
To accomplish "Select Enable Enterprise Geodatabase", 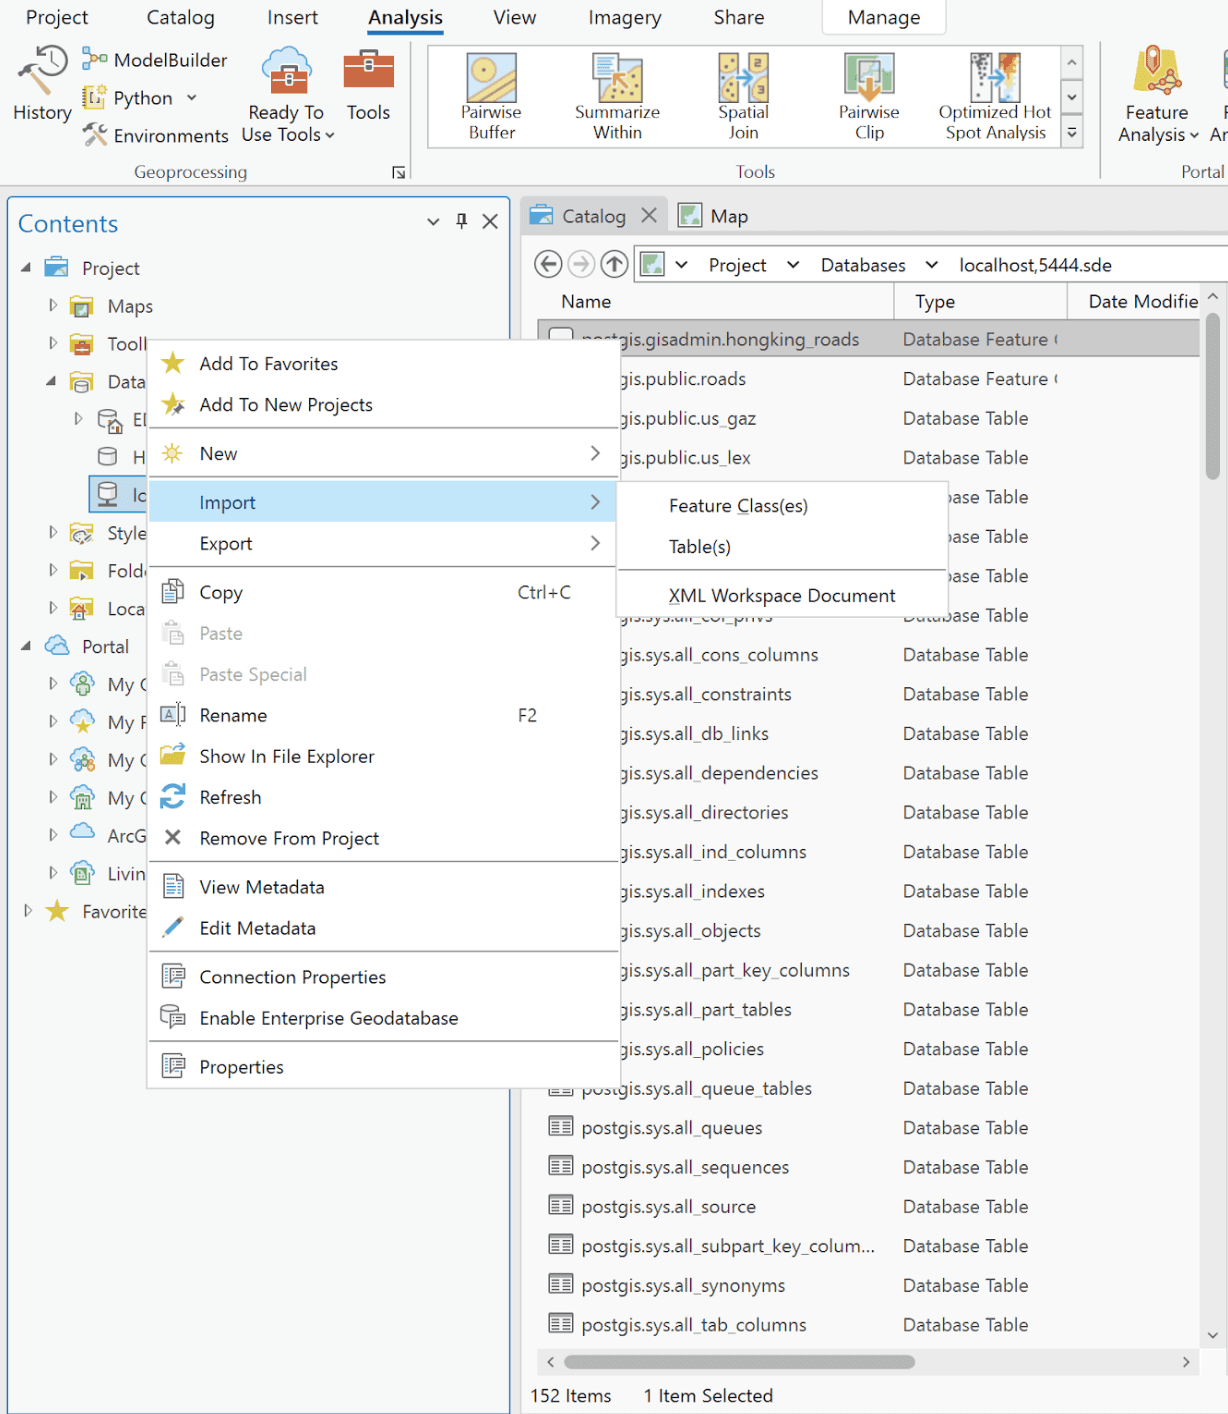I will (x=329, y=1018).
